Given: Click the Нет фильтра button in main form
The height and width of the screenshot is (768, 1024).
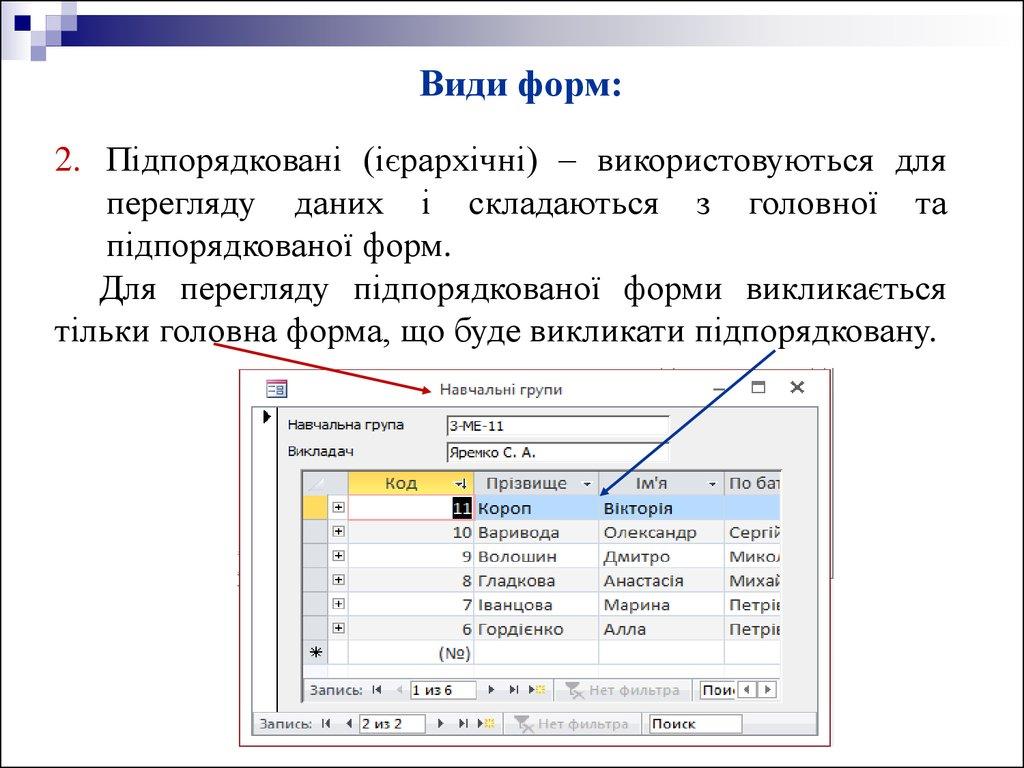Looking at the screenshot, I should pos(572,723).
